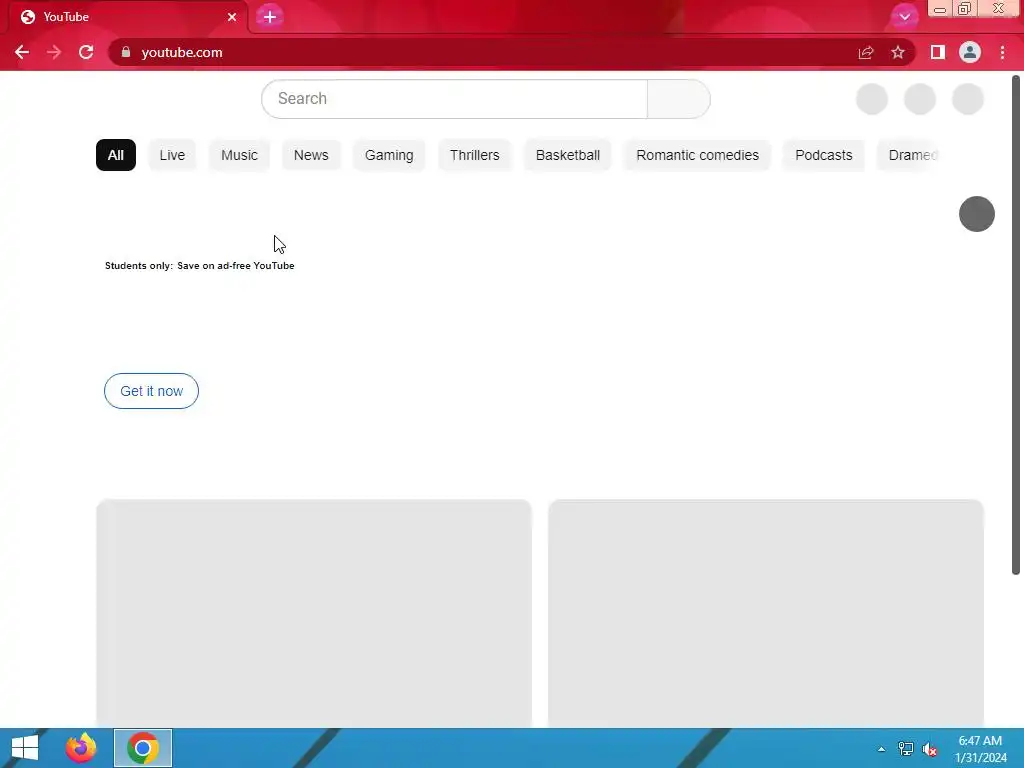Image resolution: width=1024 pixels, height=768 pixels.
Task: Expand the tab search dropdown arrow
Action: [x=904, y=17]
